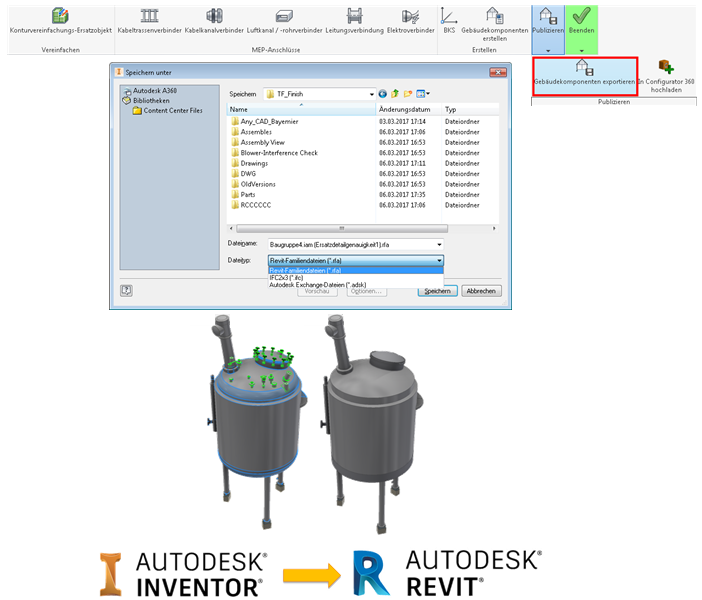Create a new folder icon in dialog
Screen dimensions: 702x600
pyautogui.click(x=407, y=94)
